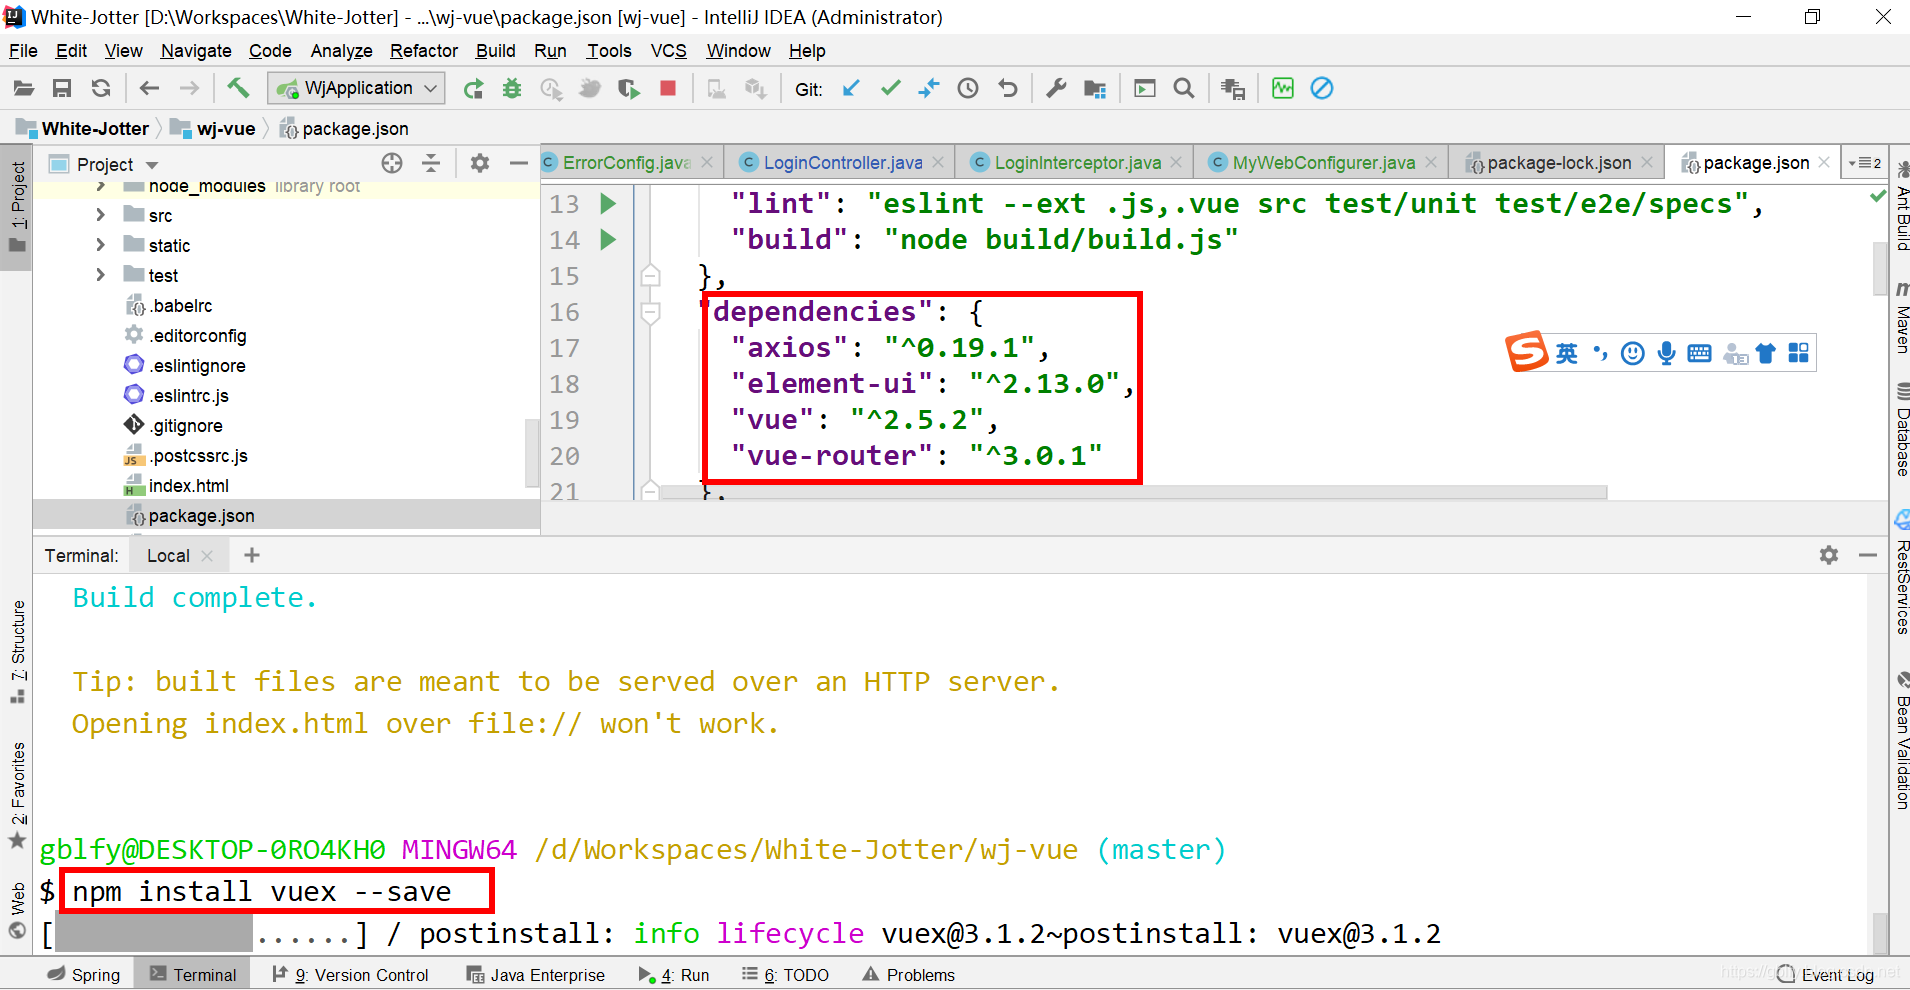
Task: Open Terminal panel gear settings
Action: coord(1829,555)
